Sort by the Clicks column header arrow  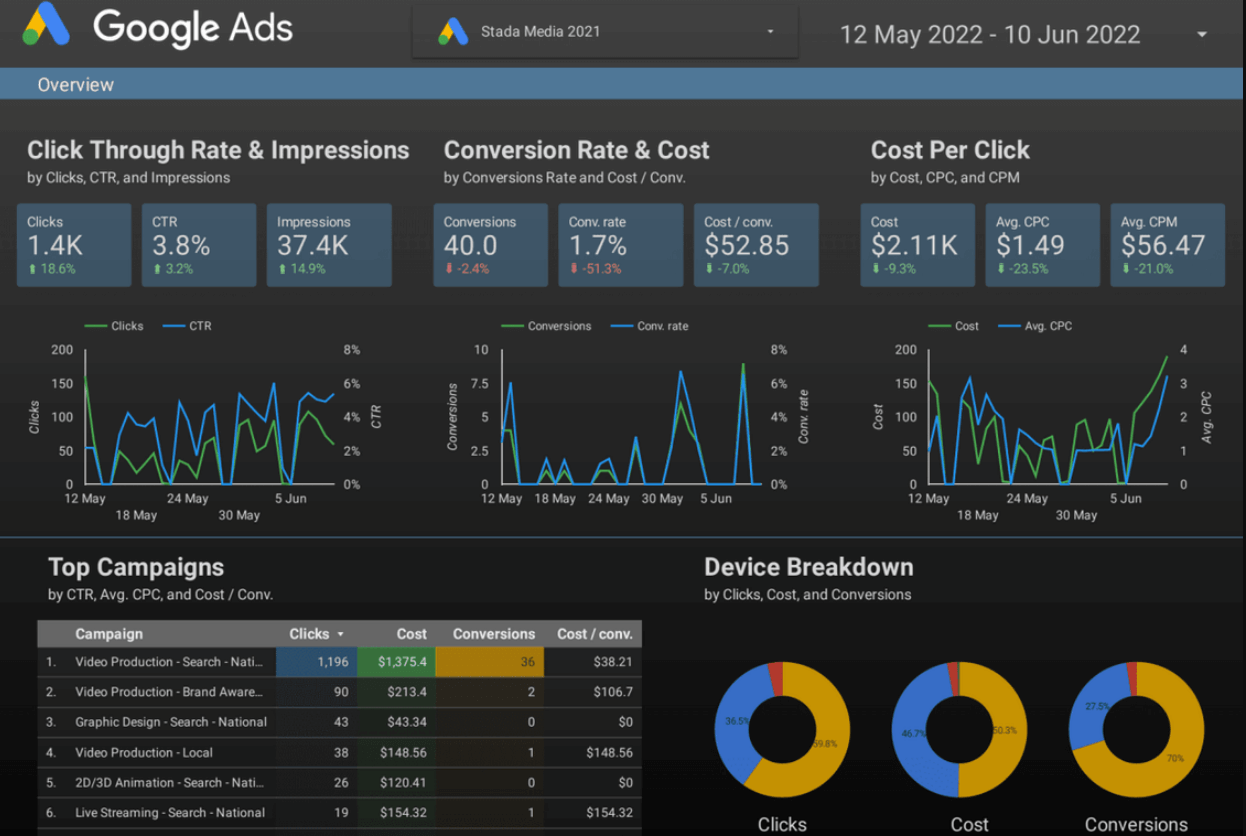(340, 634)
